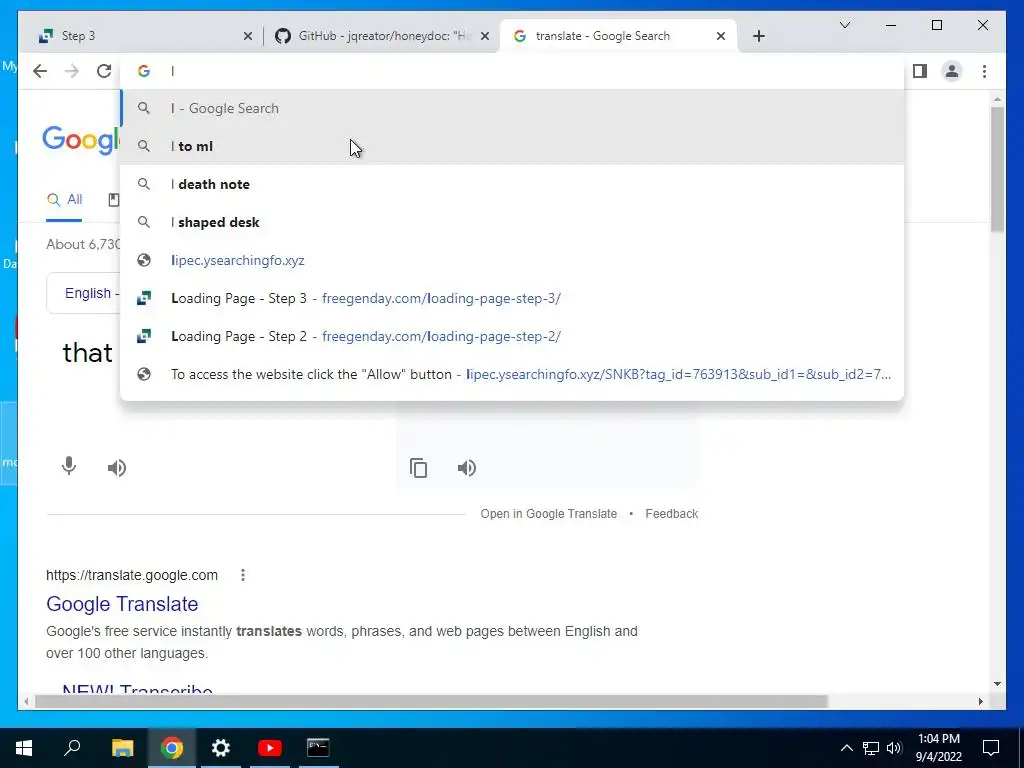
Task: Pick the 'l shaped desk' suggestion
Action: [x=513, y=222]
